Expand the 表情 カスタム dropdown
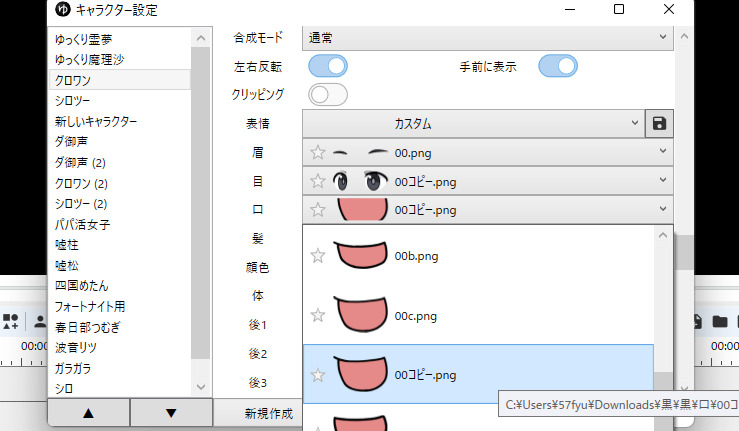Image resolution: width=739 pixels, height=431 pixels. pyautogui.click(x=473, y=124)
